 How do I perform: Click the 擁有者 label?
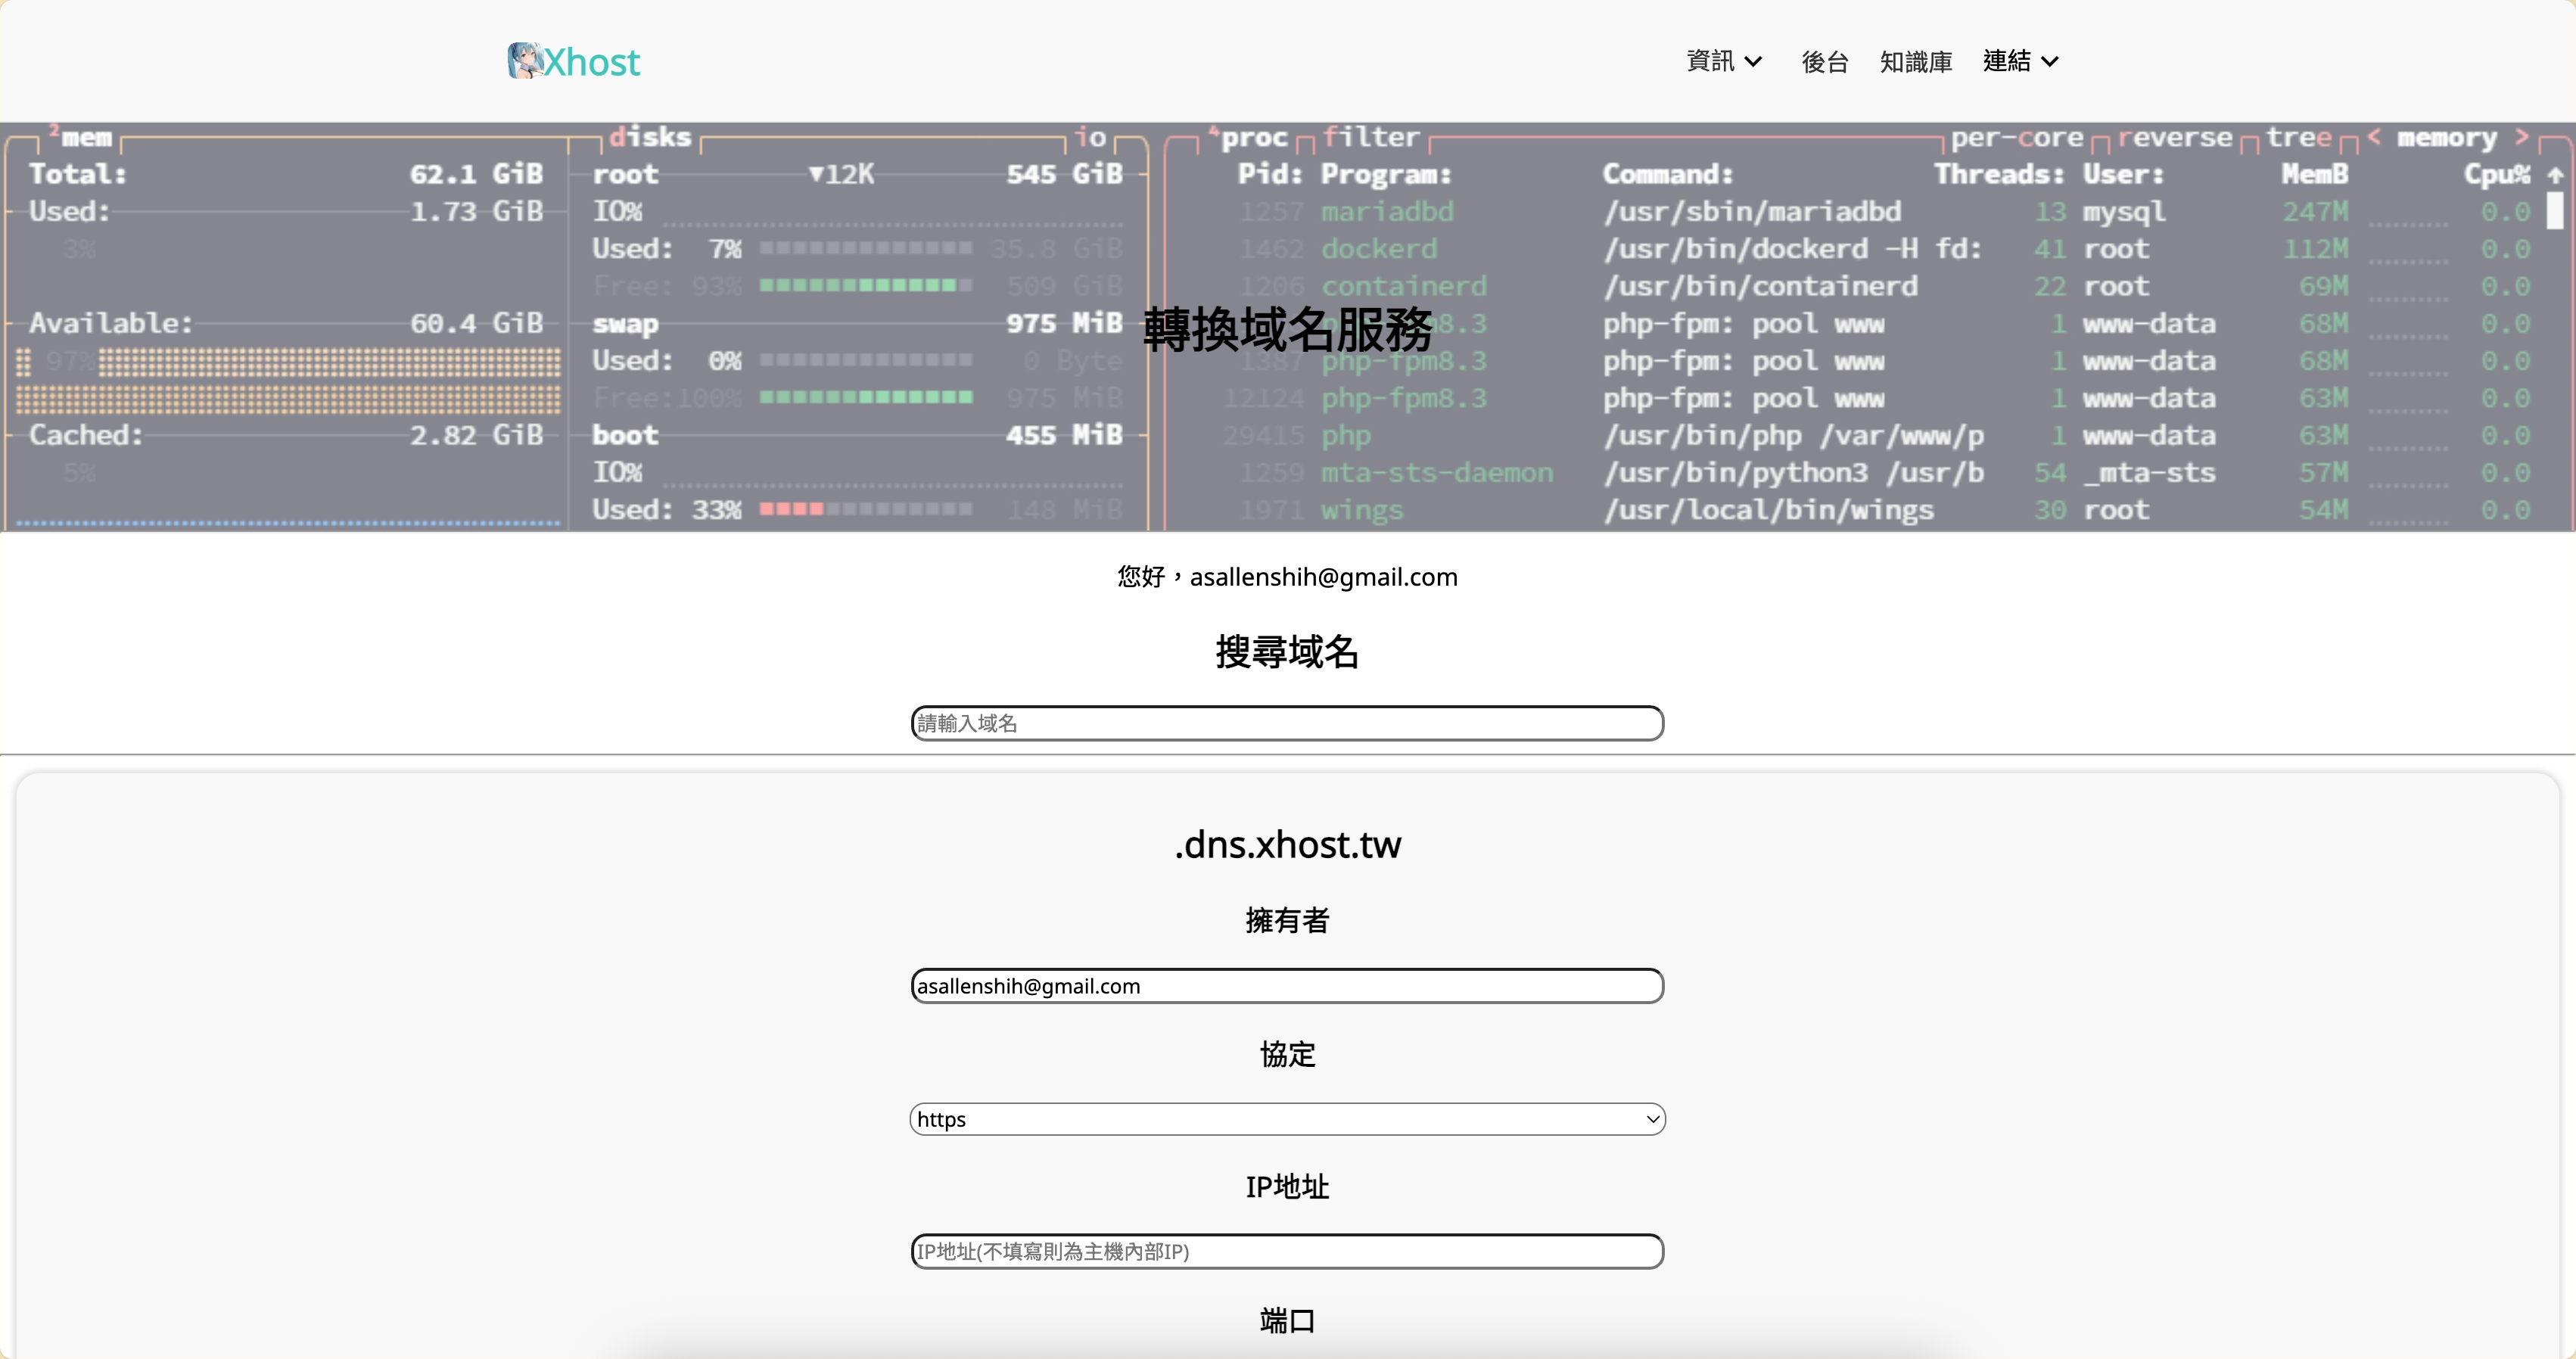[1287, 920]
